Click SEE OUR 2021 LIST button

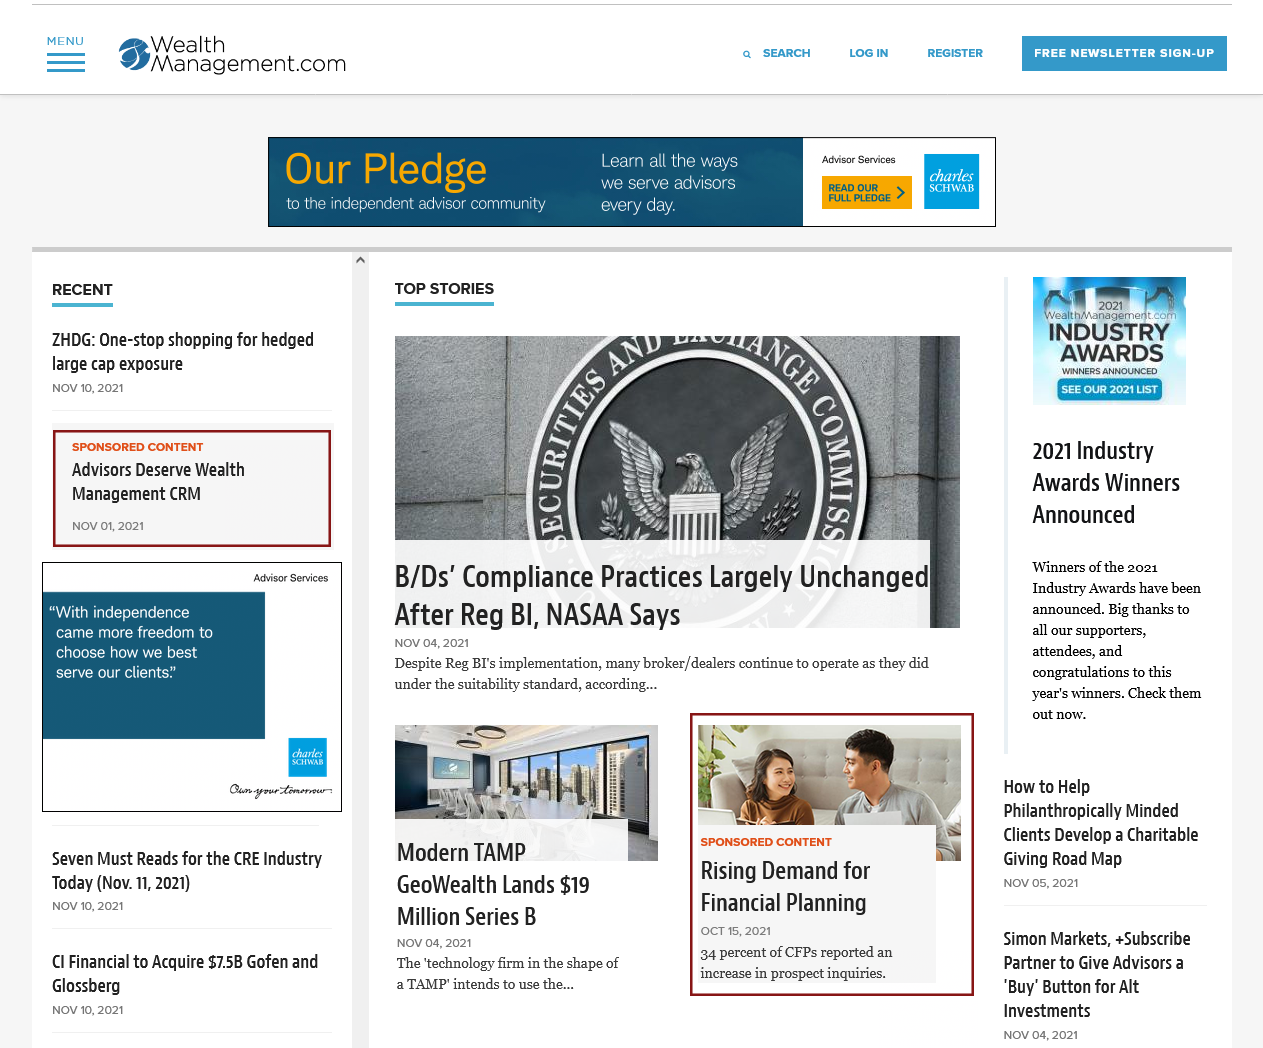1109,389
